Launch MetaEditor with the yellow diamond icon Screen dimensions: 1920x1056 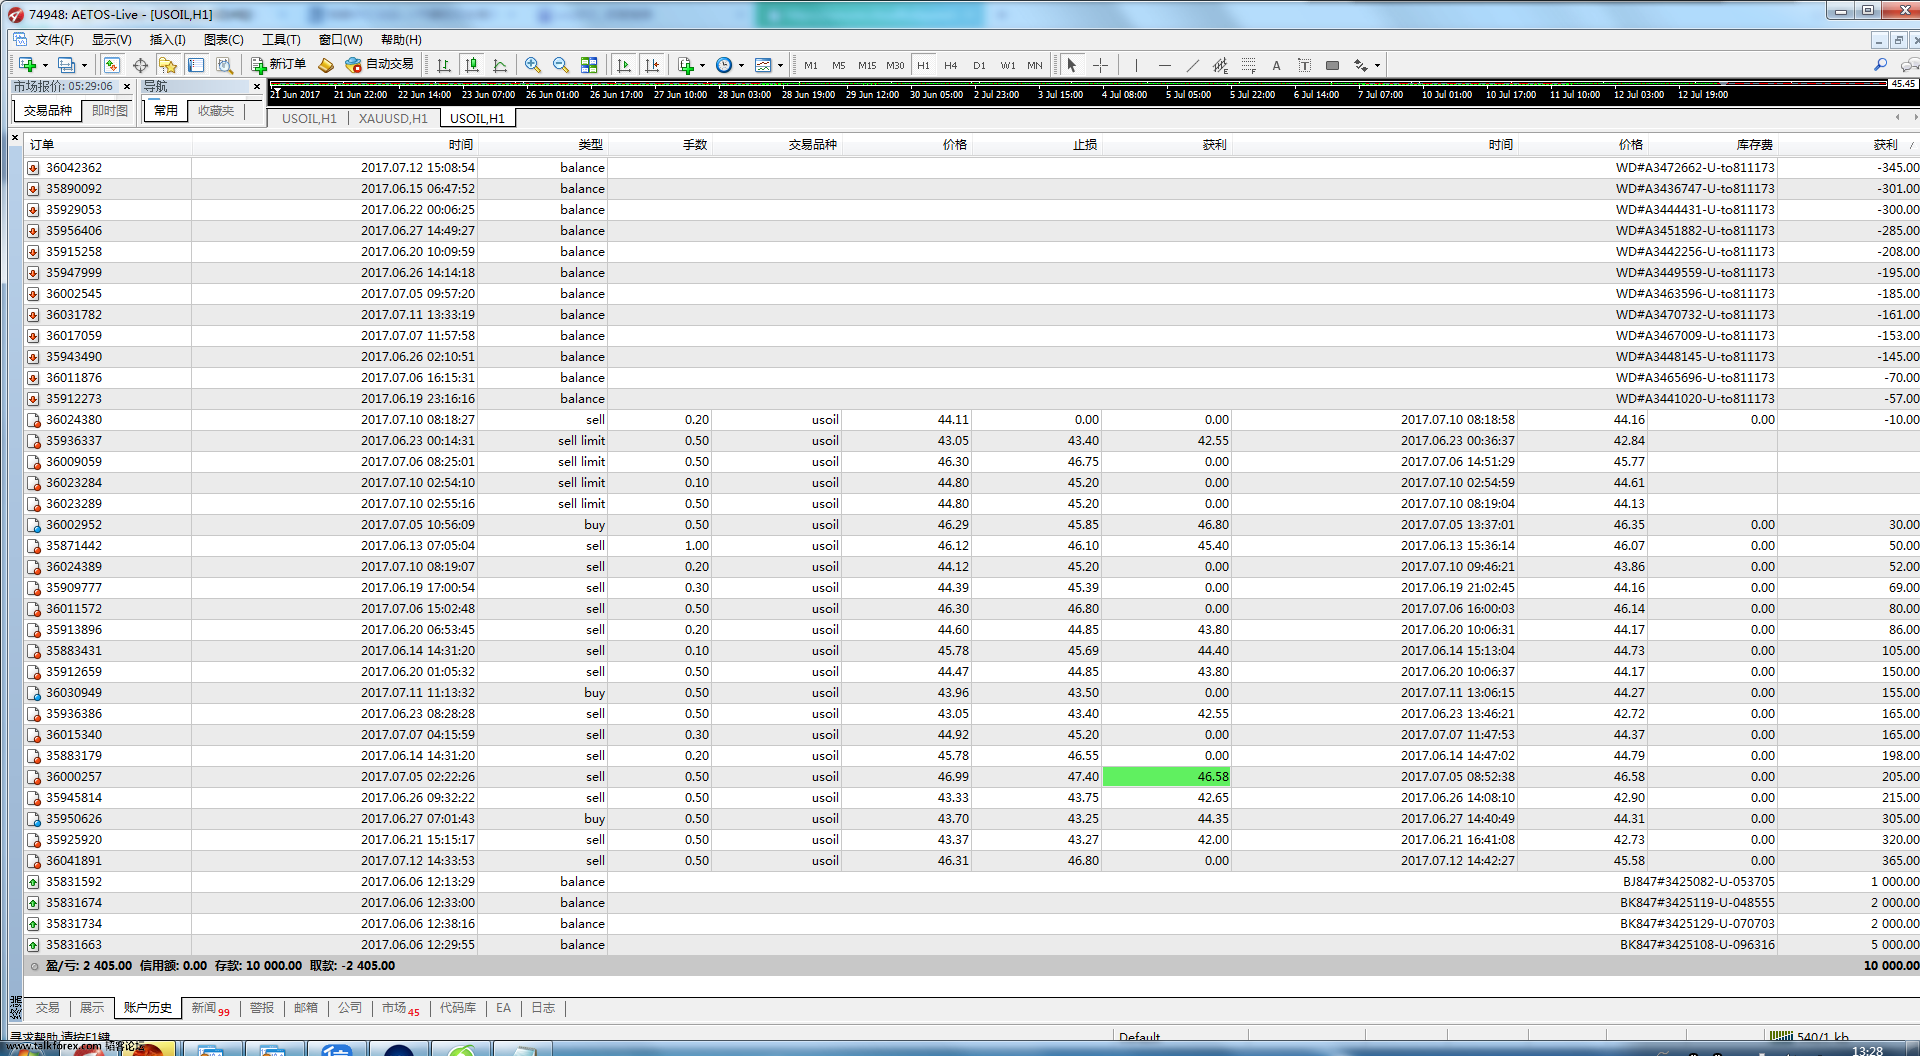click(x=326, y=65)
